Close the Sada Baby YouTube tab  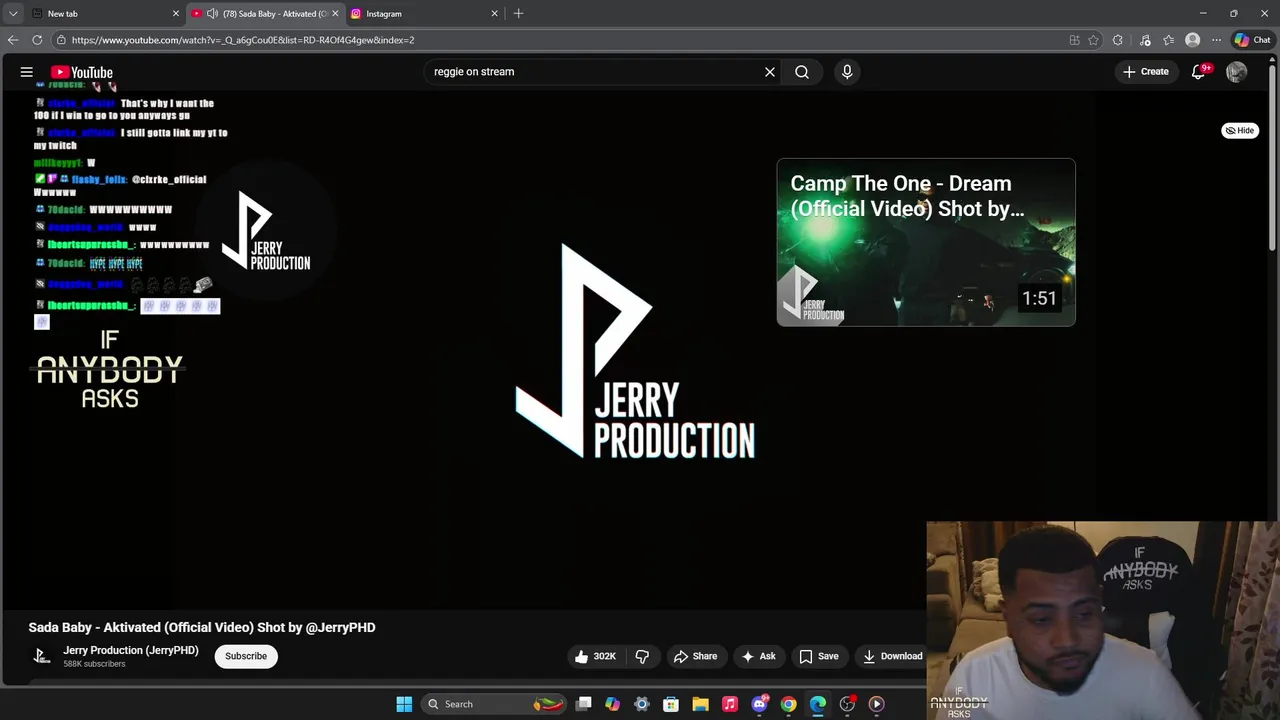point(335,14)
